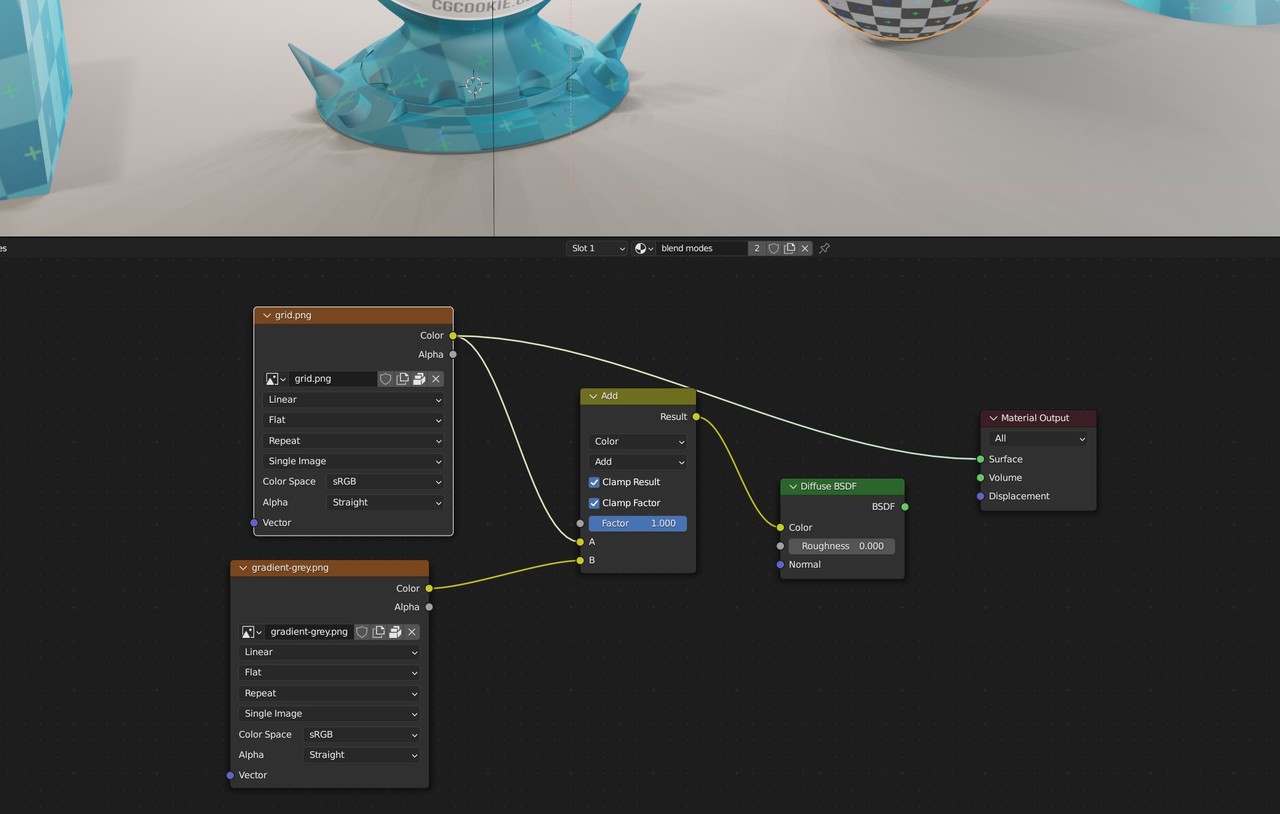Click Color output socket of grid.png node

pyautogui.click(x=453, y=336)
